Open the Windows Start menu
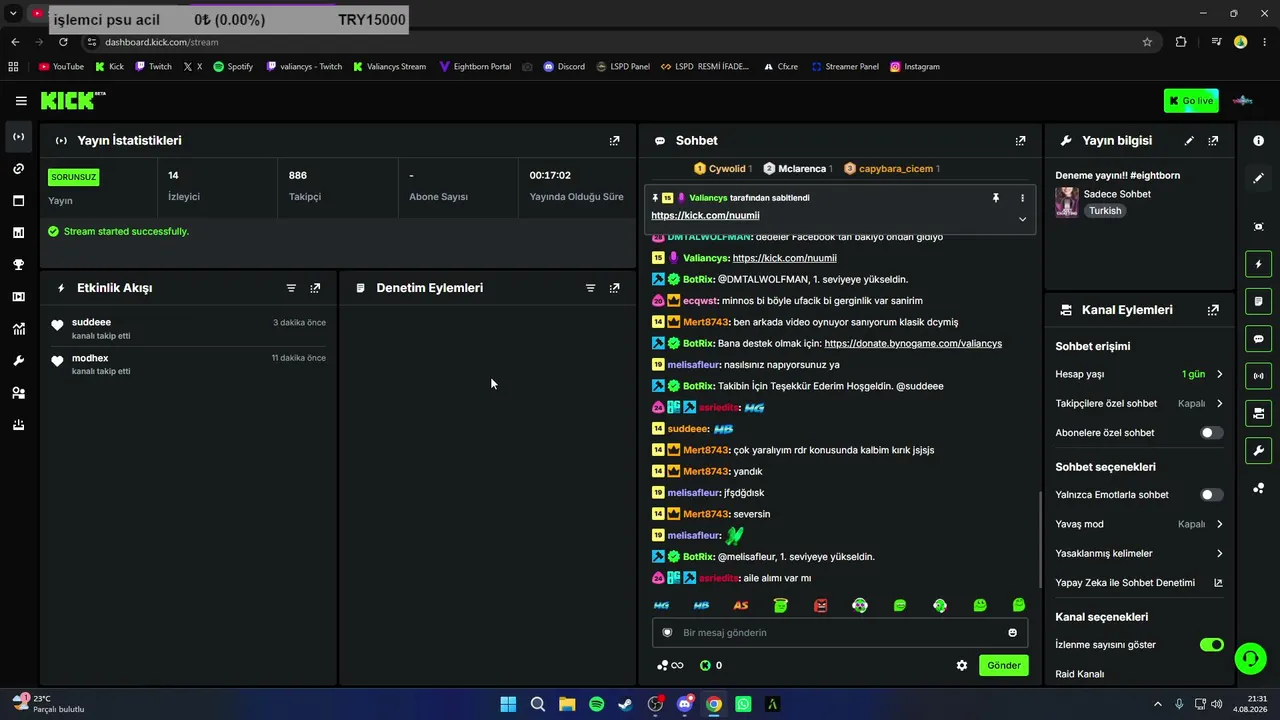The width and height of the screenshot is (1280, 720). click(x=508, y=704)
